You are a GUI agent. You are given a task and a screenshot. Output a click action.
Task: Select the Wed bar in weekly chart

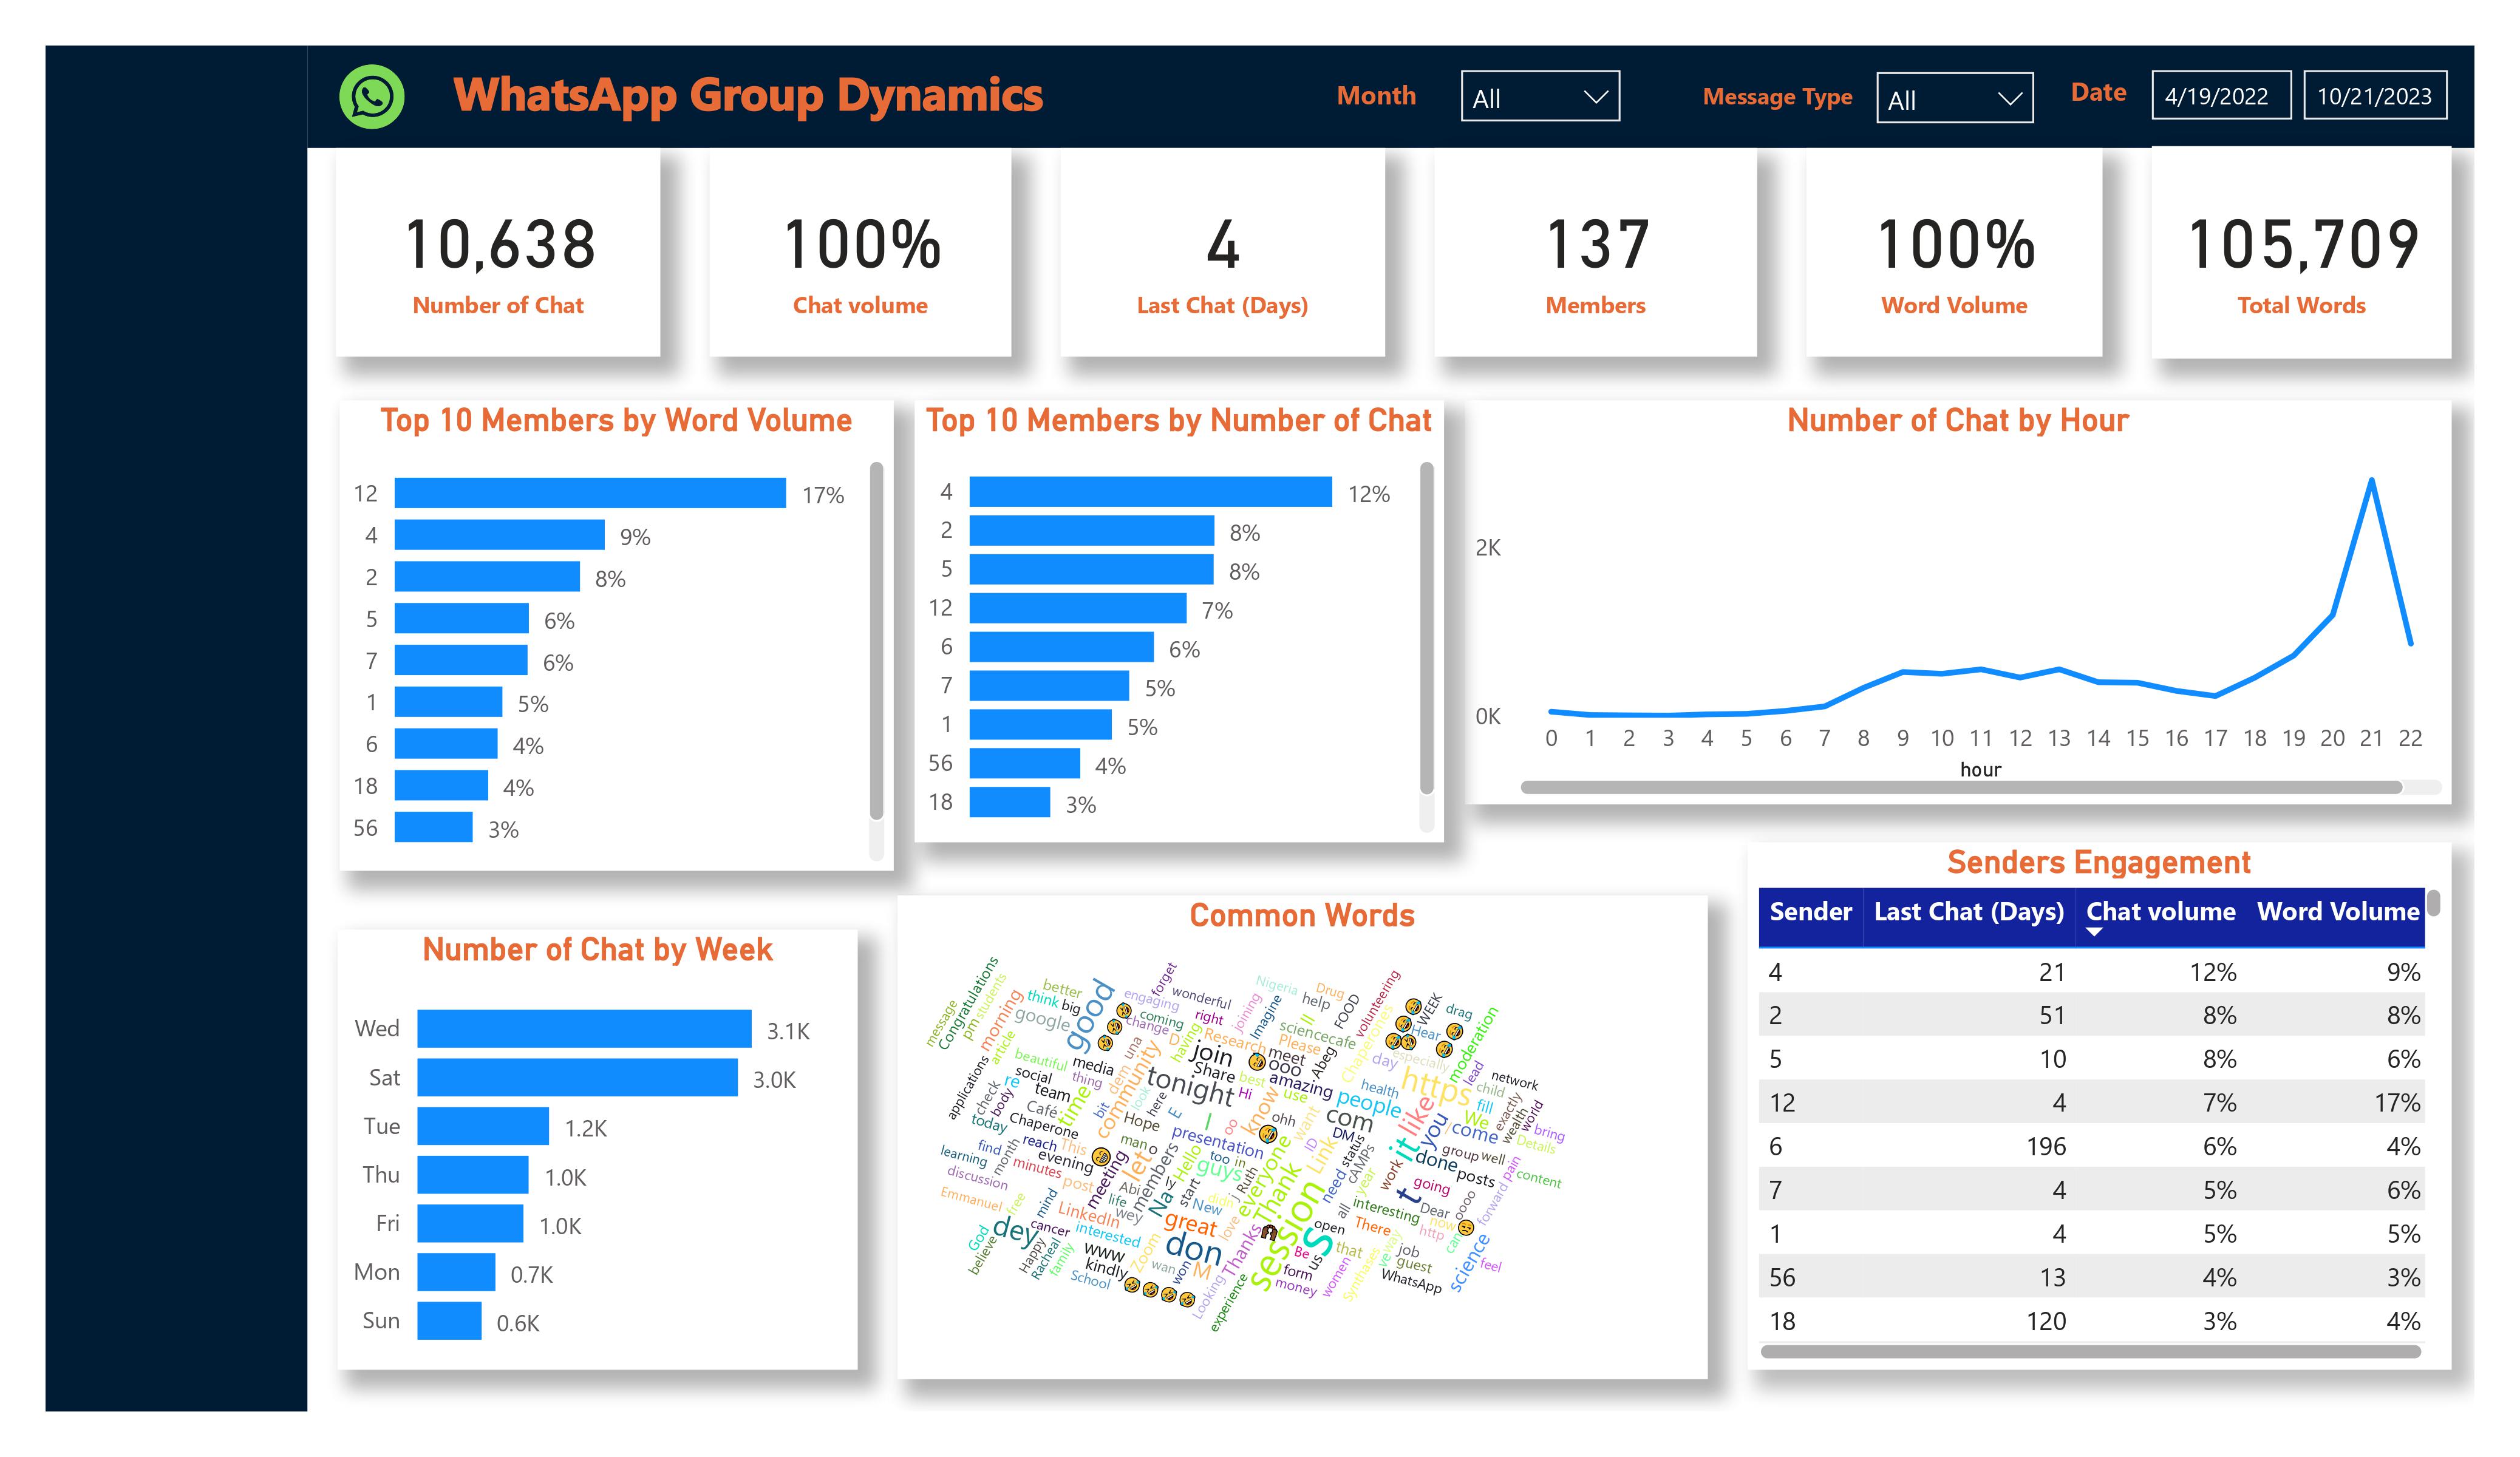584,1029
